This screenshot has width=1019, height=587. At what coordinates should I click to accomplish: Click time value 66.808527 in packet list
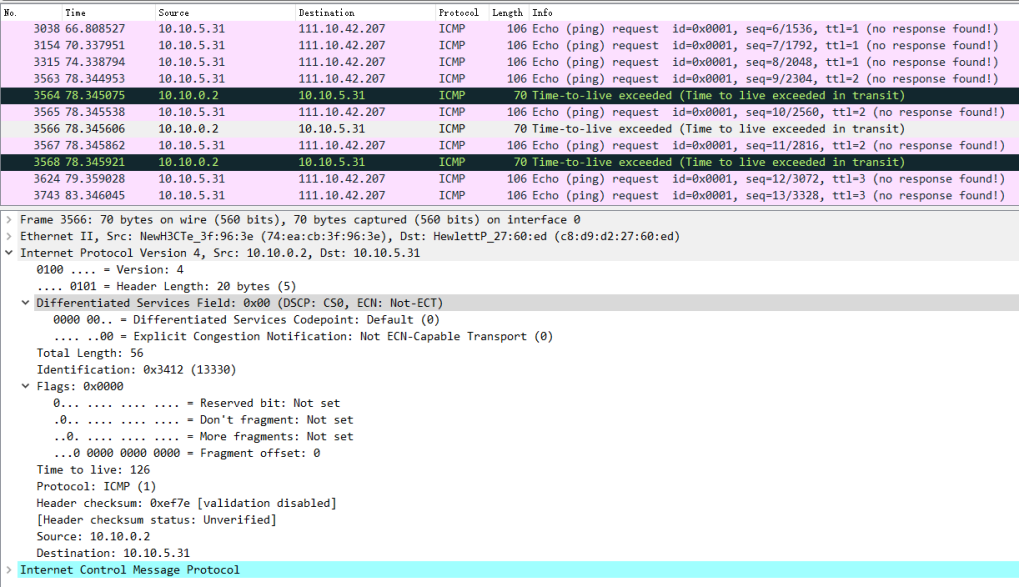(x=95, y=29)
